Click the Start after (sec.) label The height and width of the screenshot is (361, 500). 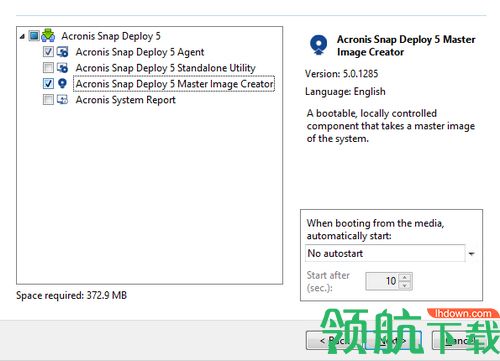[x=328, y=281]
